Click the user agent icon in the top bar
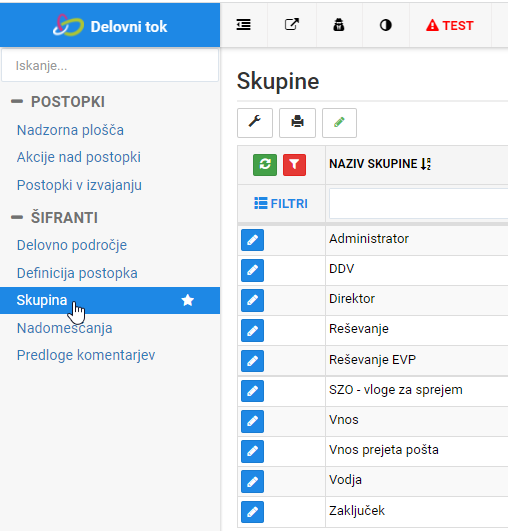This screenshot has width=508, height=531. click(339, 25)
